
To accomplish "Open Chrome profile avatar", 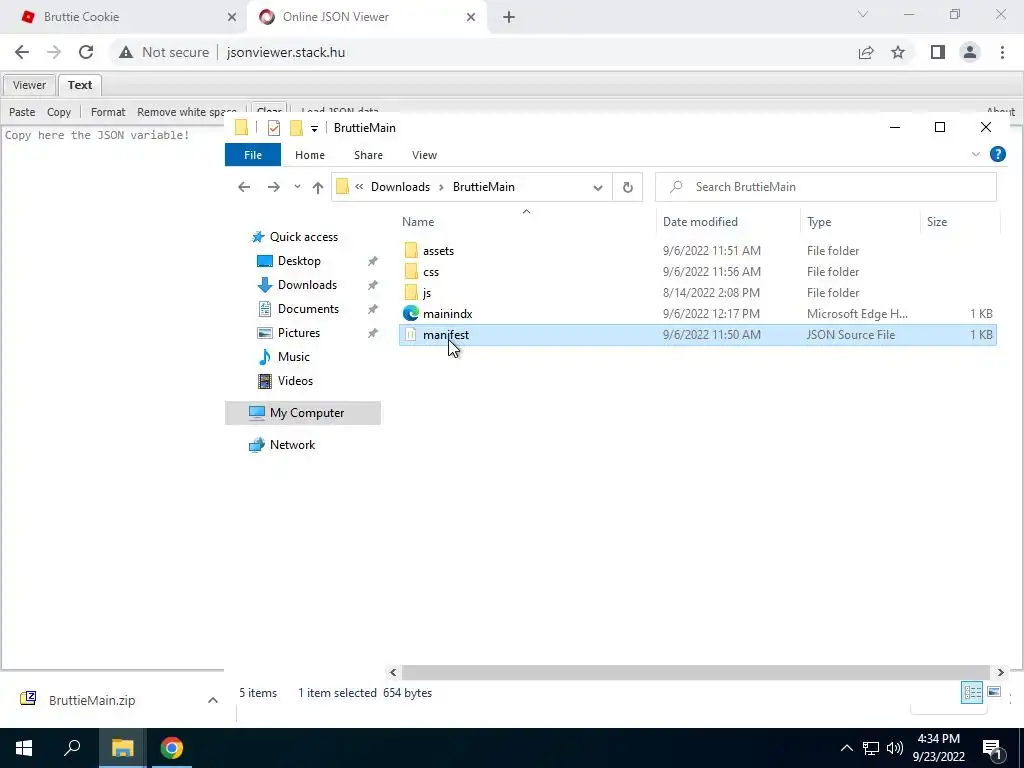I will (970, 52).
